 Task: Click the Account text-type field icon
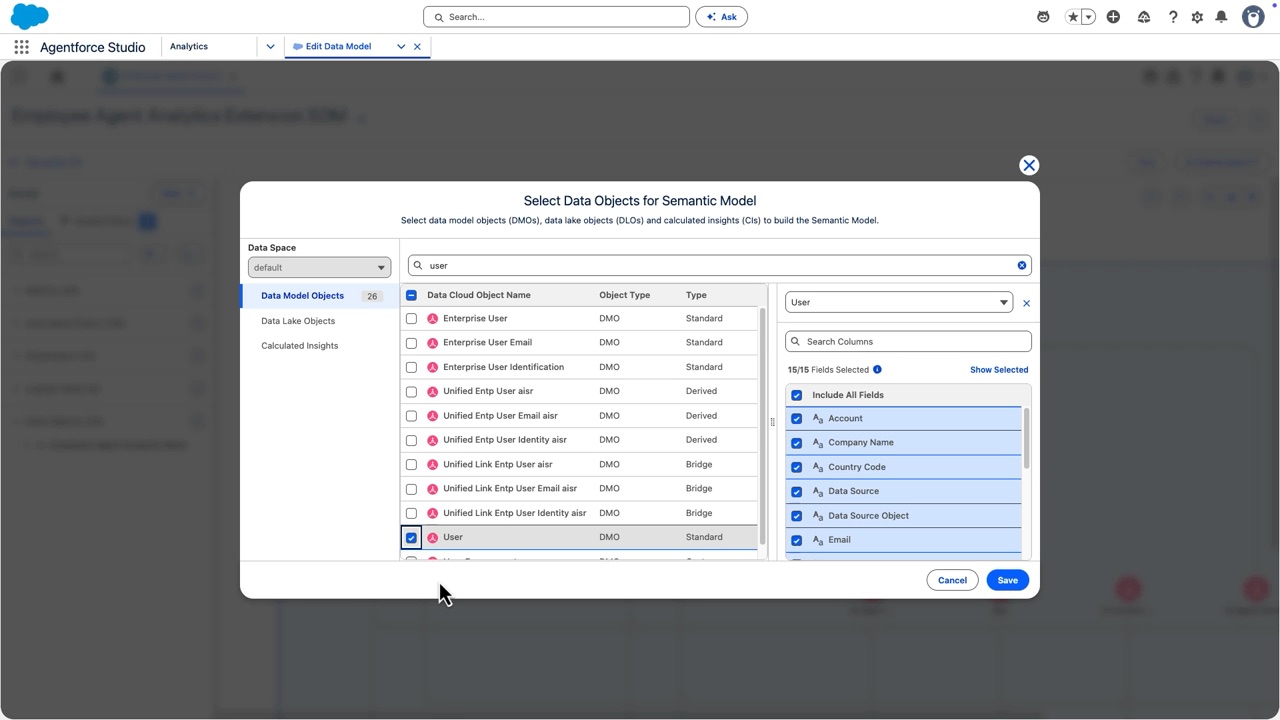(818, 419)
